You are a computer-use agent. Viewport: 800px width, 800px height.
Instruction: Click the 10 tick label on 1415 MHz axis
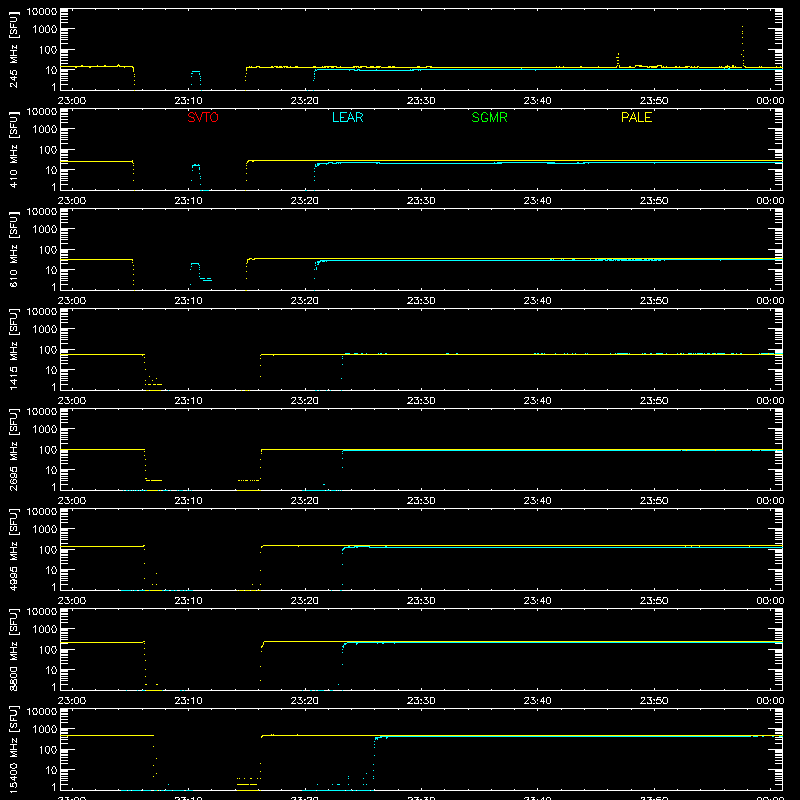tap(52, 370)
